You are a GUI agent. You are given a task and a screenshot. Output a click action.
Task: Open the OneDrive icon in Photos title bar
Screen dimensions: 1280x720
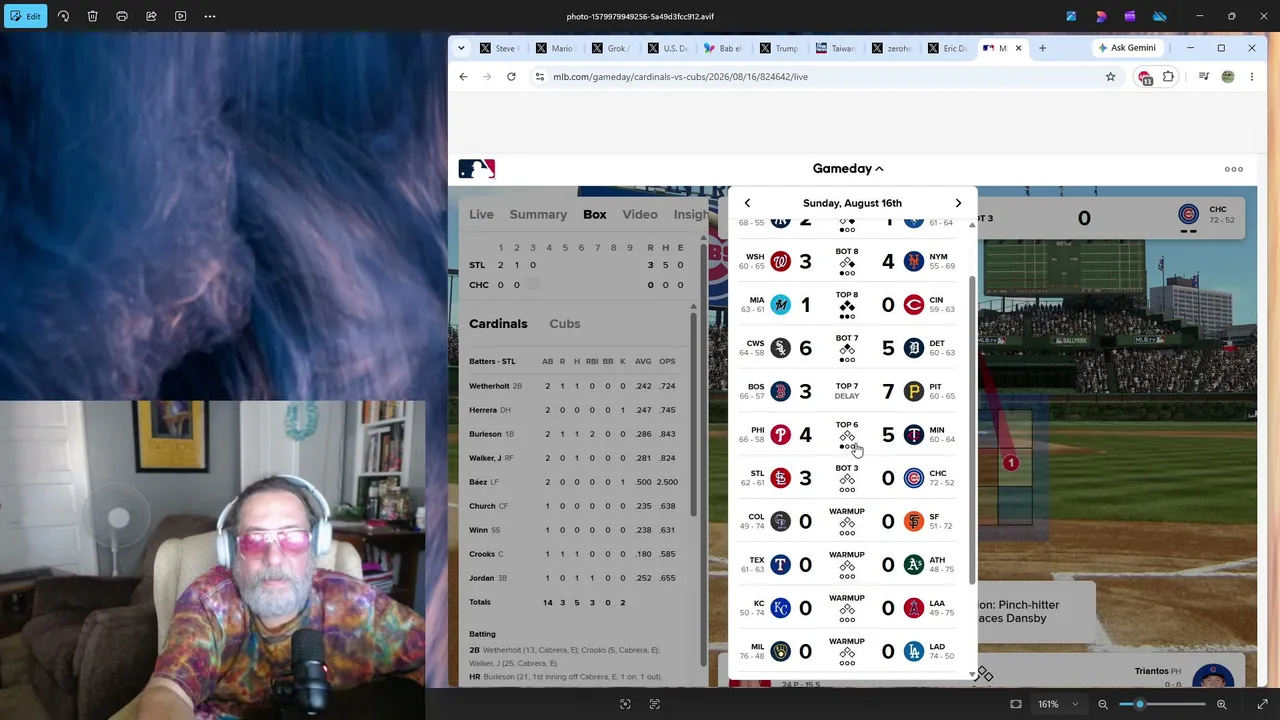pos(1160,16)
